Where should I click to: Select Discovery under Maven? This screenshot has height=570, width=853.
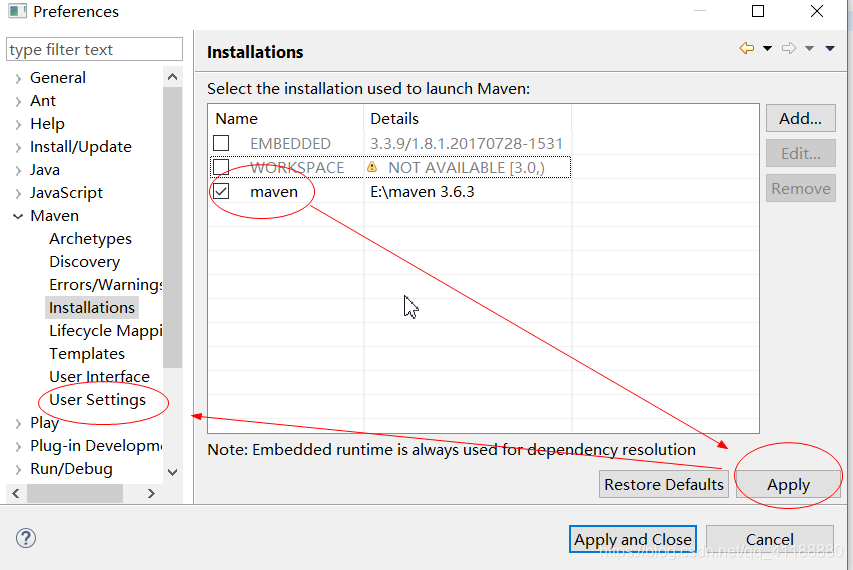[x=84, y=262]
